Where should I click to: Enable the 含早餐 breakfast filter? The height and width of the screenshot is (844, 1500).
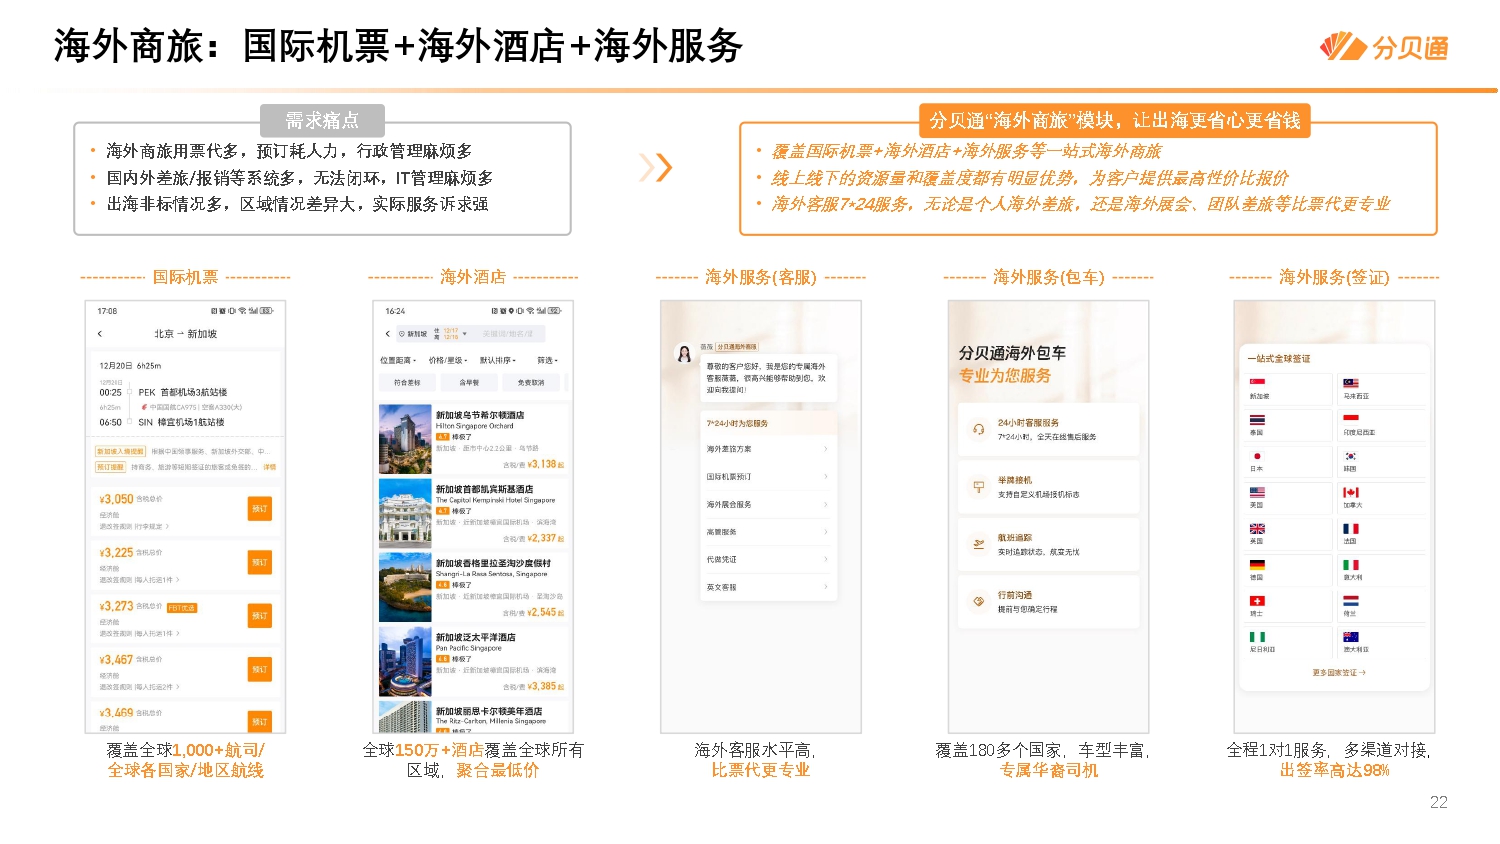(469, 382)
